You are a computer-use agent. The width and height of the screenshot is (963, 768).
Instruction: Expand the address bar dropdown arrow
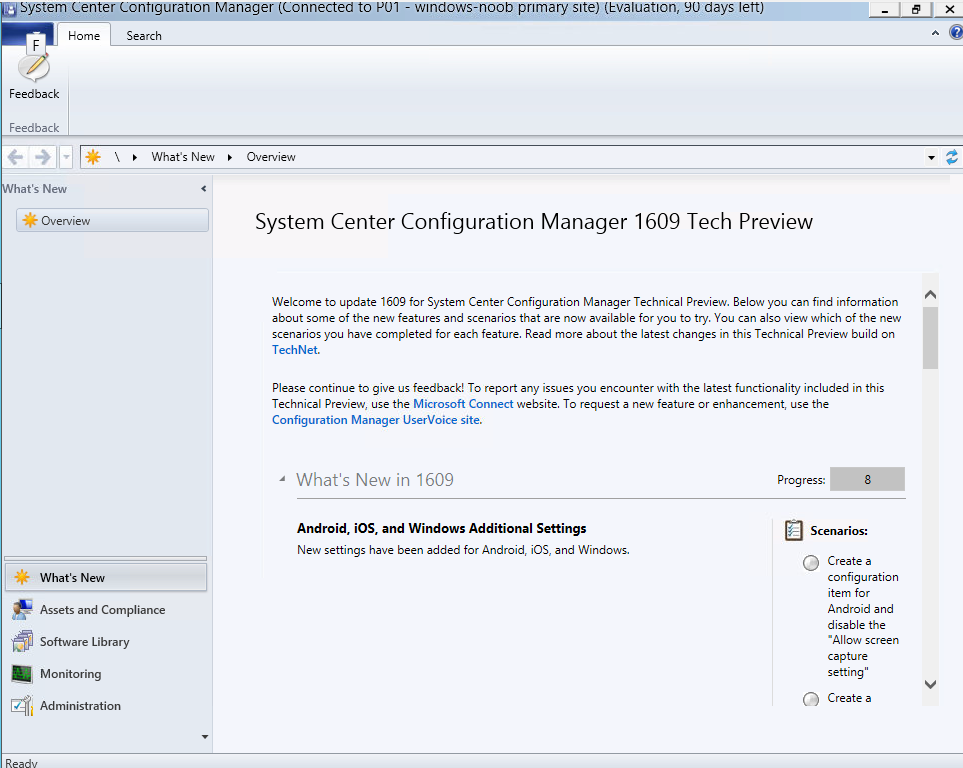click(931, 158)
